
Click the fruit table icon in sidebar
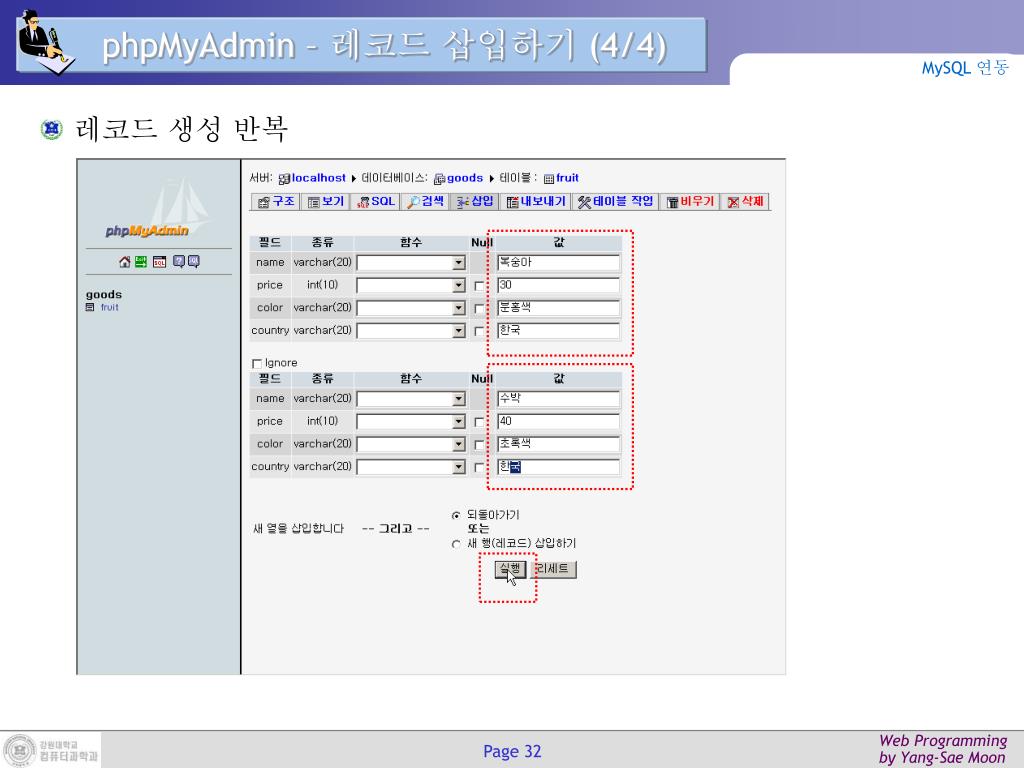(90, 308)
